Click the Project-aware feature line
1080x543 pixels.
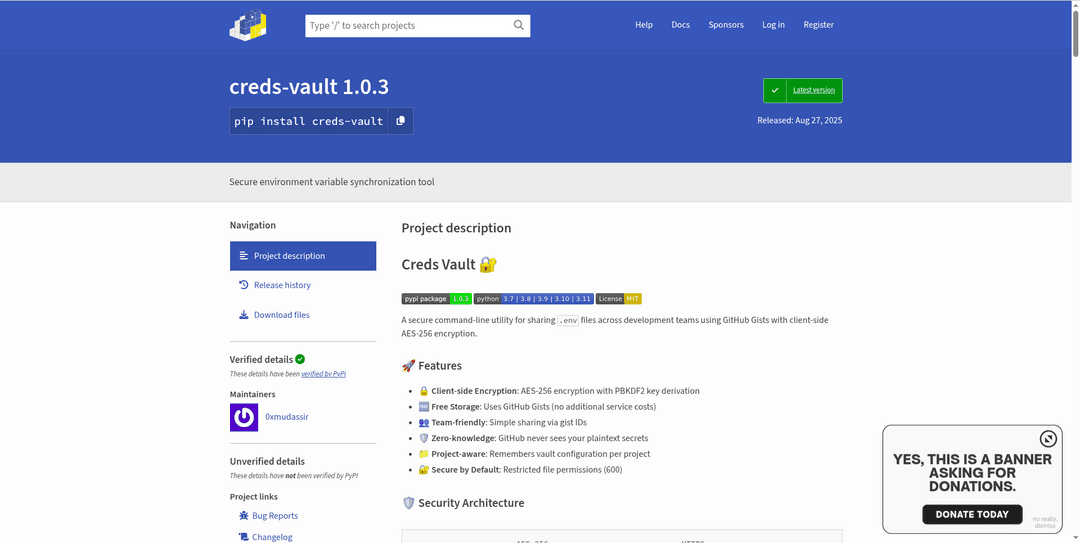click(x=534, y=454)
